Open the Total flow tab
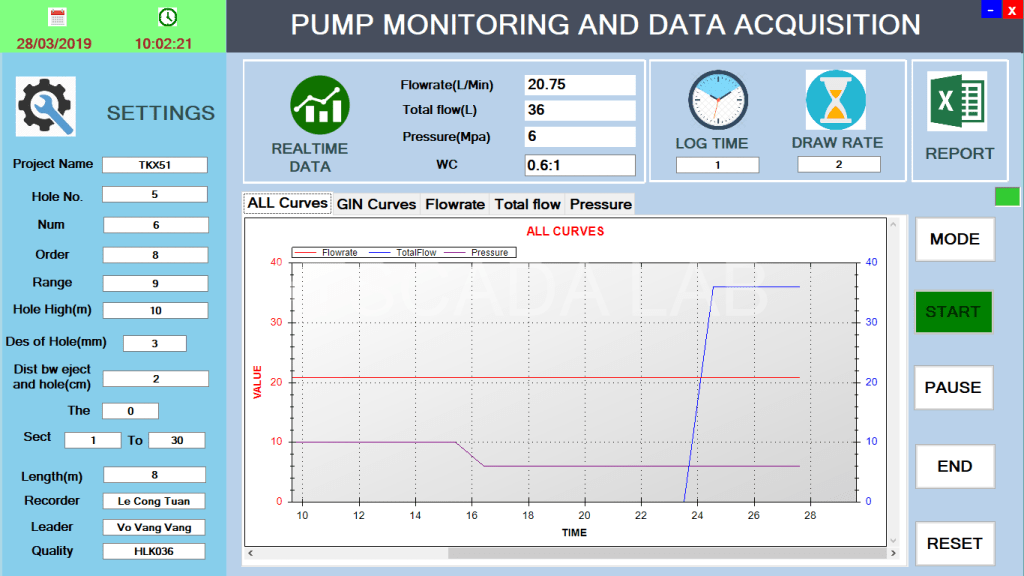Image resolution: width=1024 pixels, height=576 pixels. 527,204
